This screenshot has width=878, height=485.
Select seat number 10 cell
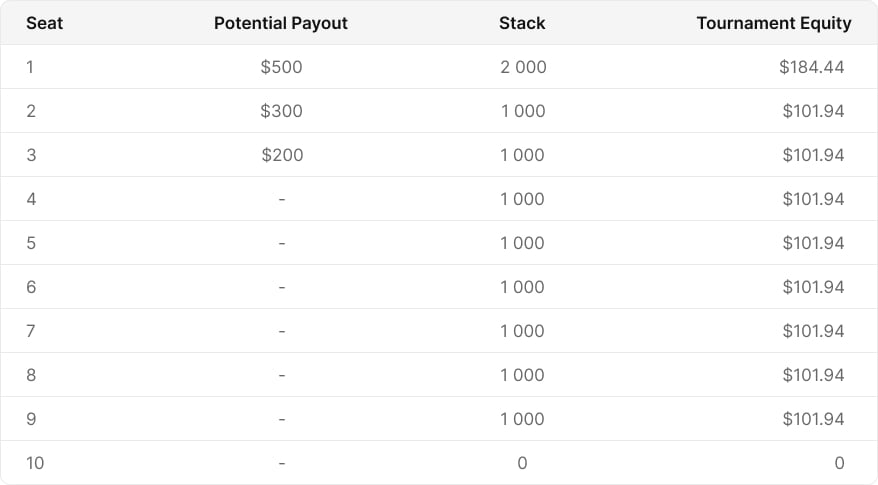point(35,463)
